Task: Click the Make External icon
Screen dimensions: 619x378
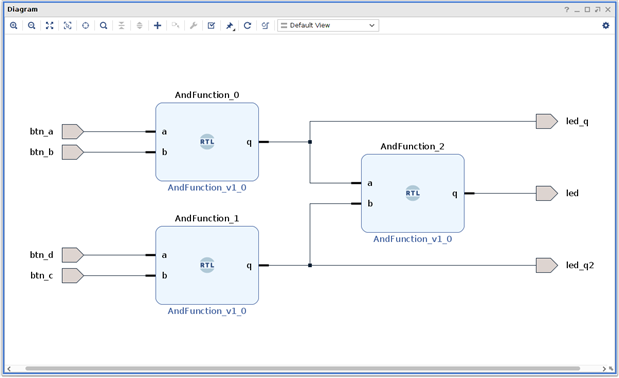Action: pyautogui.click(x=175, y=26)
